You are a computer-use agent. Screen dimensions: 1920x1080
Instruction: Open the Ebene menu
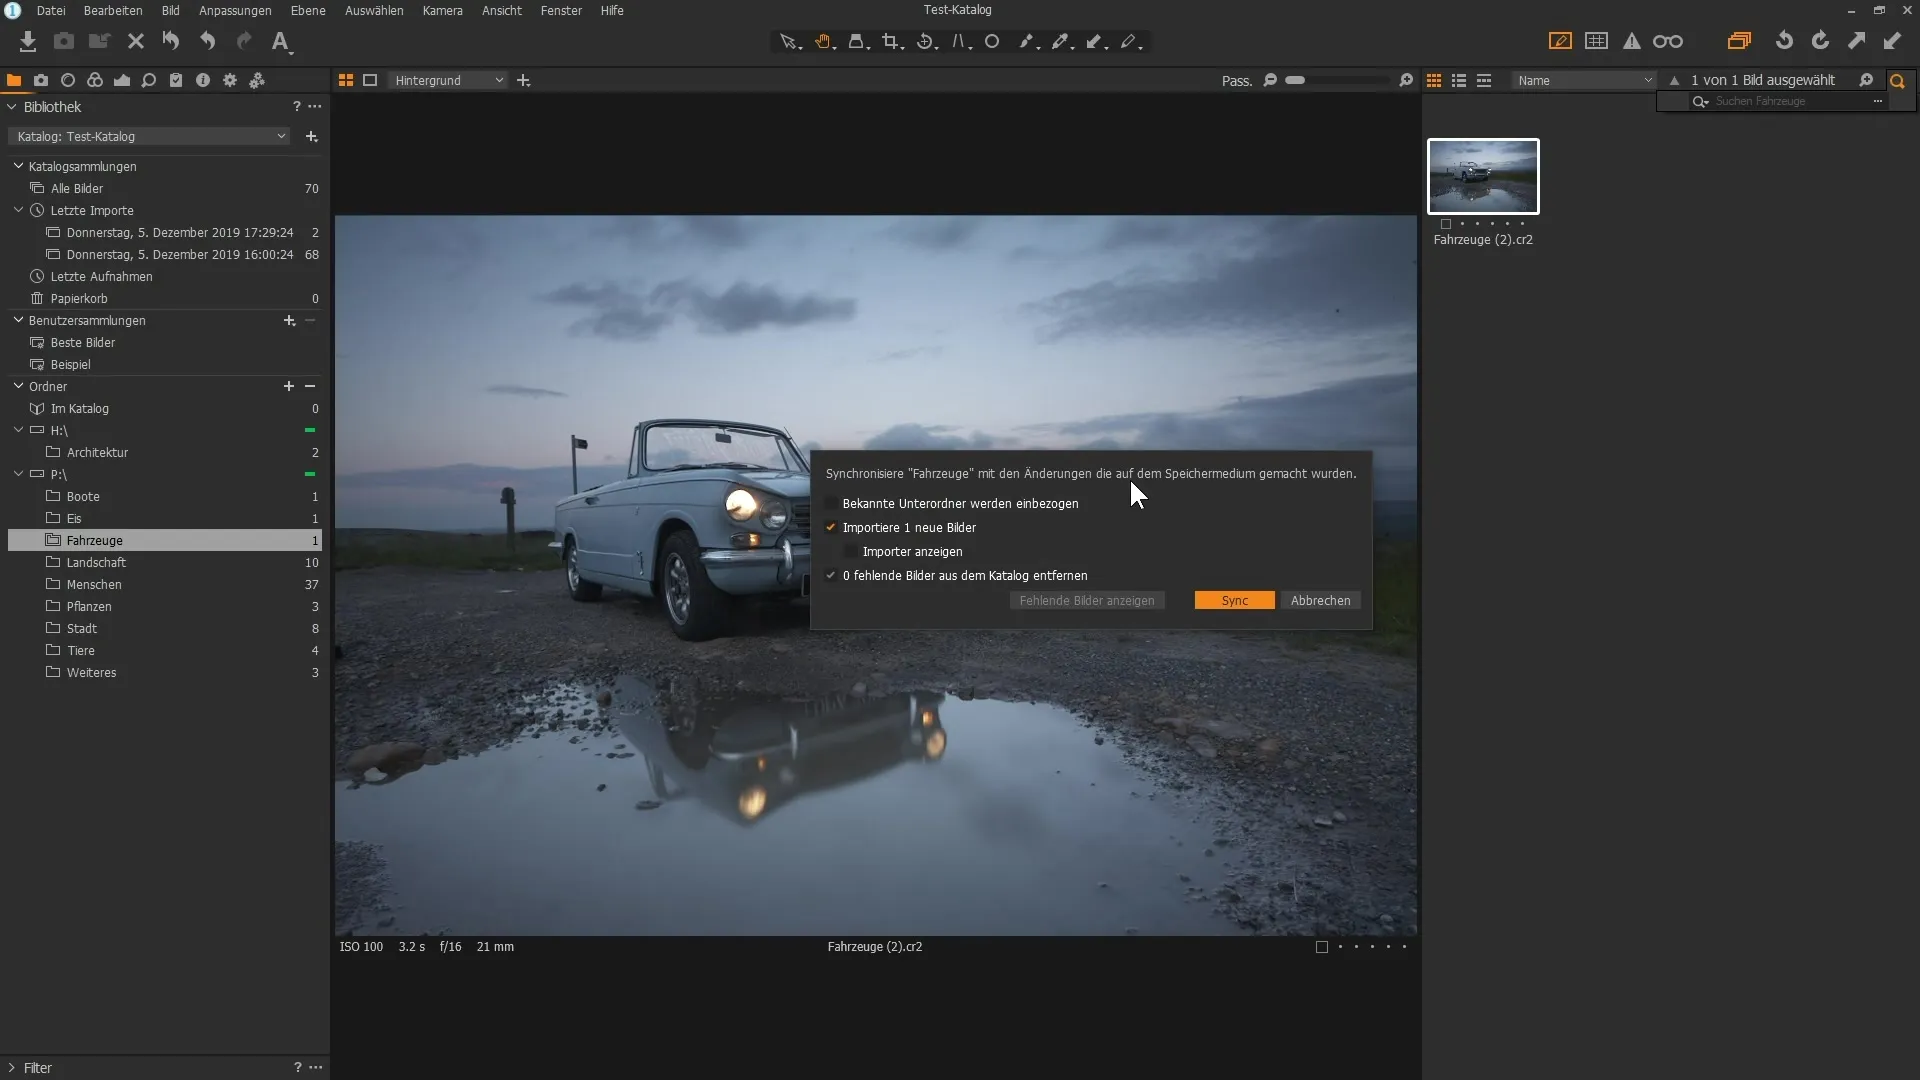(308, 10)
